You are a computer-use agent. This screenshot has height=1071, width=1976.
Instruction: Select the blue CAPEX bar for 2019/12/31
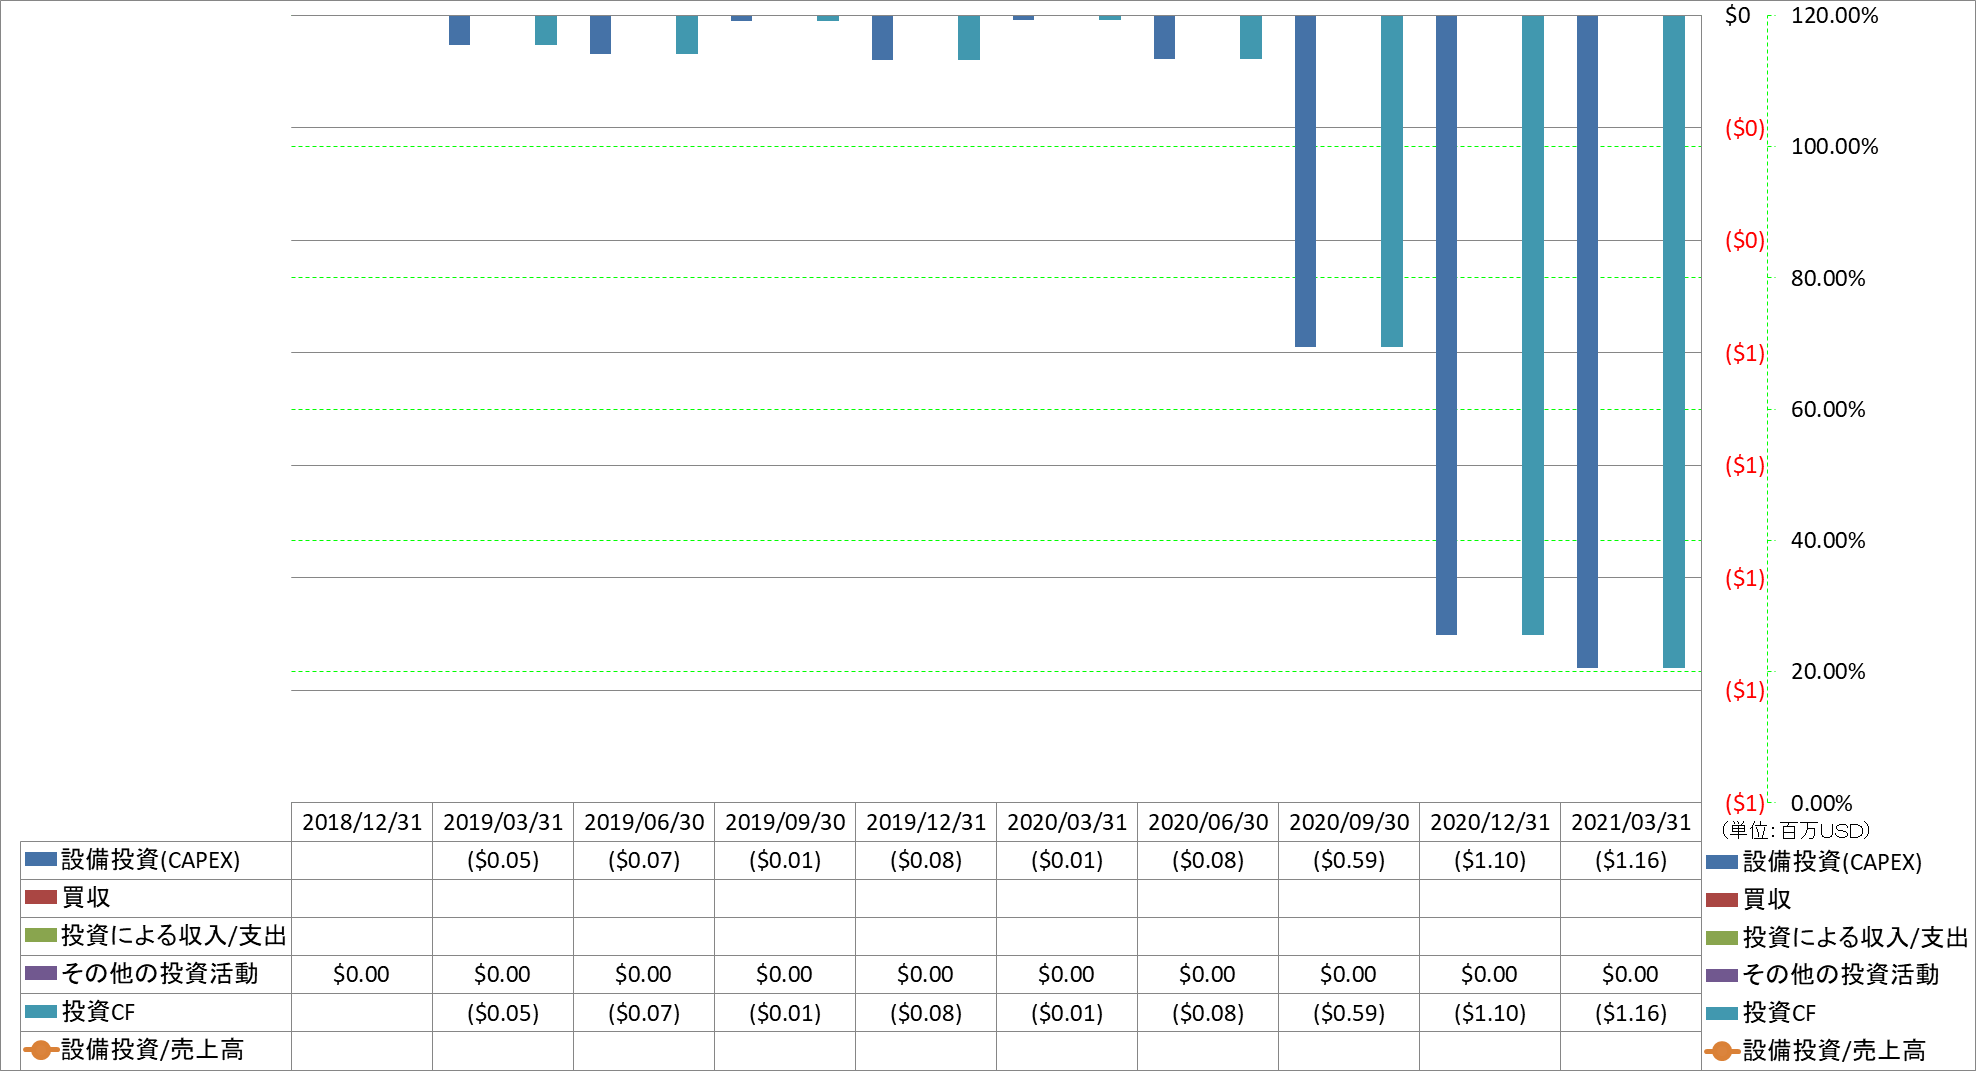click(x=882, y=37)
